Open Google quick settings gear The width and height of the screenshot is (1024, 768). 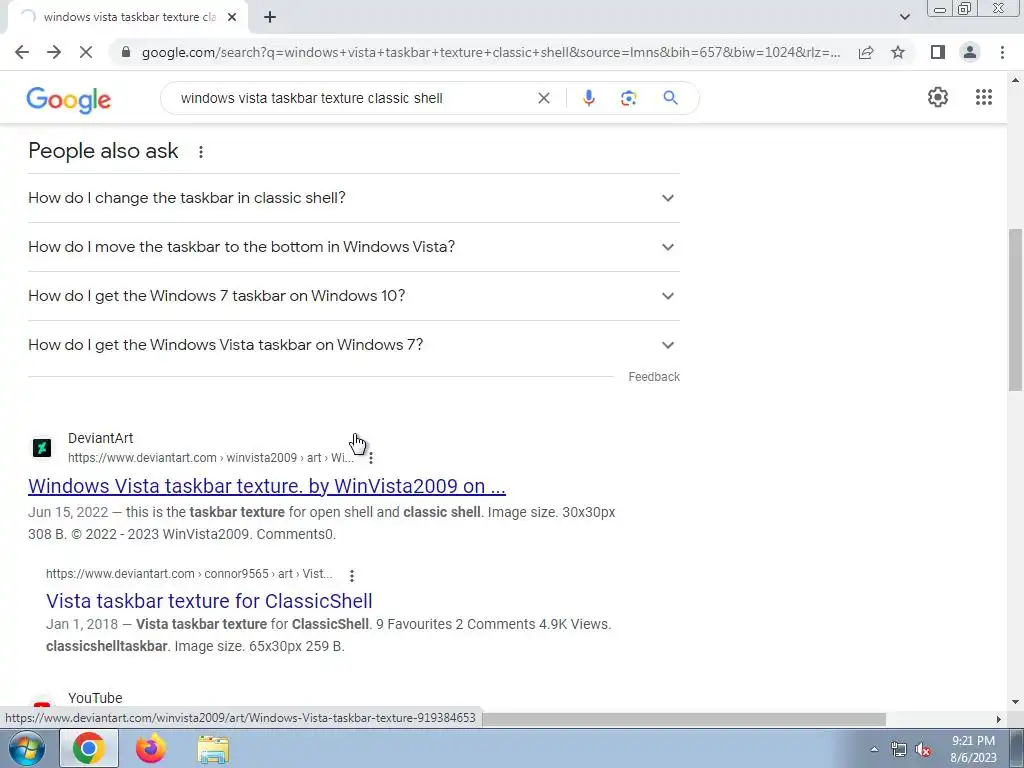pyautogui.click(x=938, y=97)
